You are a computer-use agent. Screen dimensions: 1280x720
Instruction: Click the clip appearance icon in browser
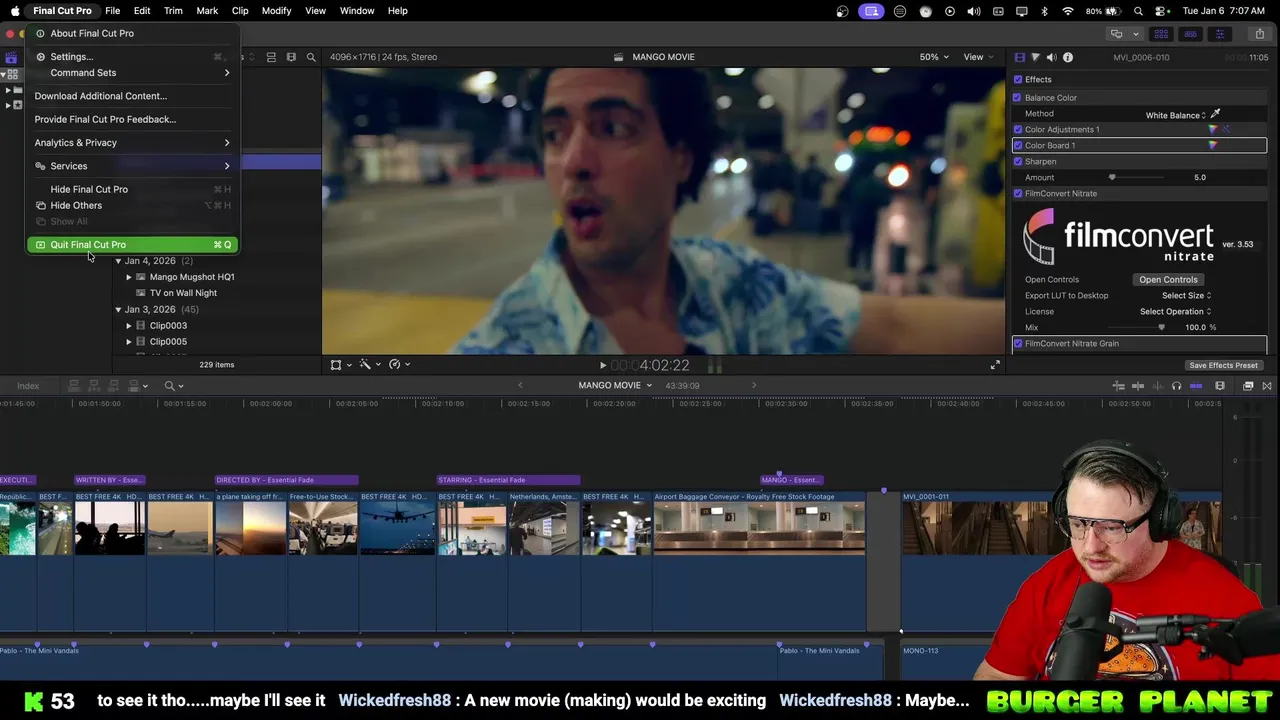291,57
